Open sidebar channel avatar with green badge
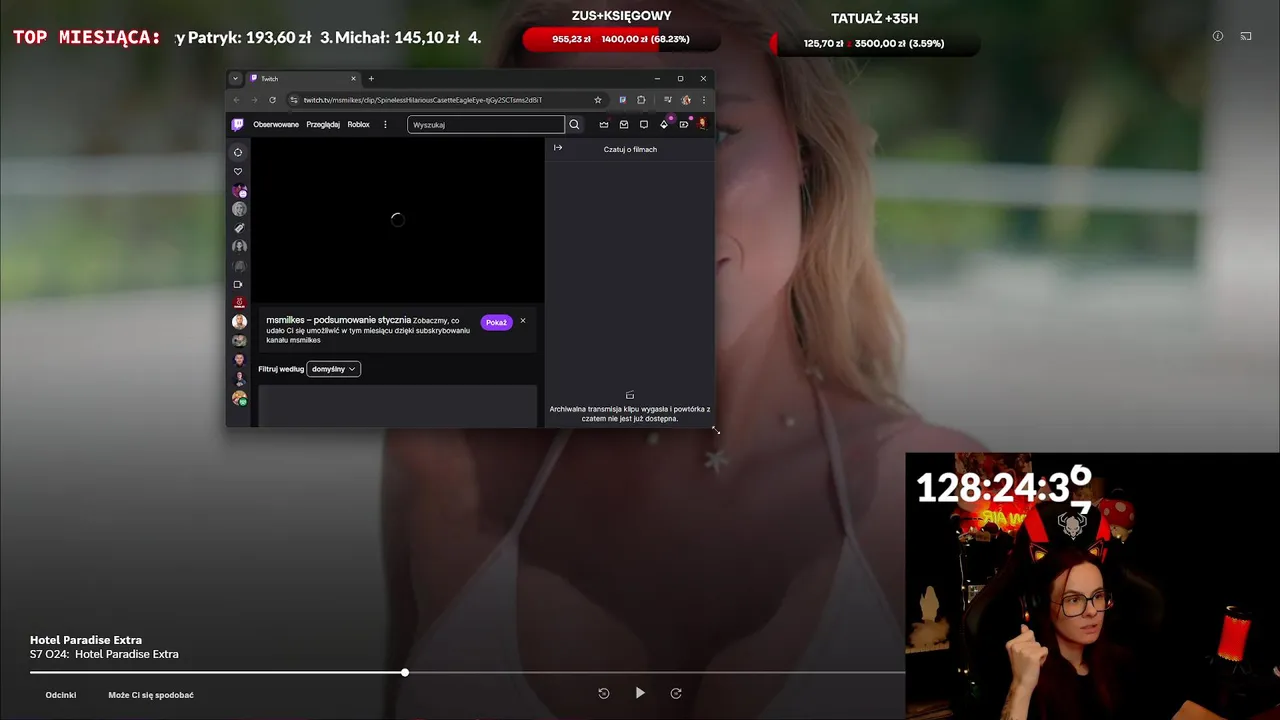 tap(239, 398)
